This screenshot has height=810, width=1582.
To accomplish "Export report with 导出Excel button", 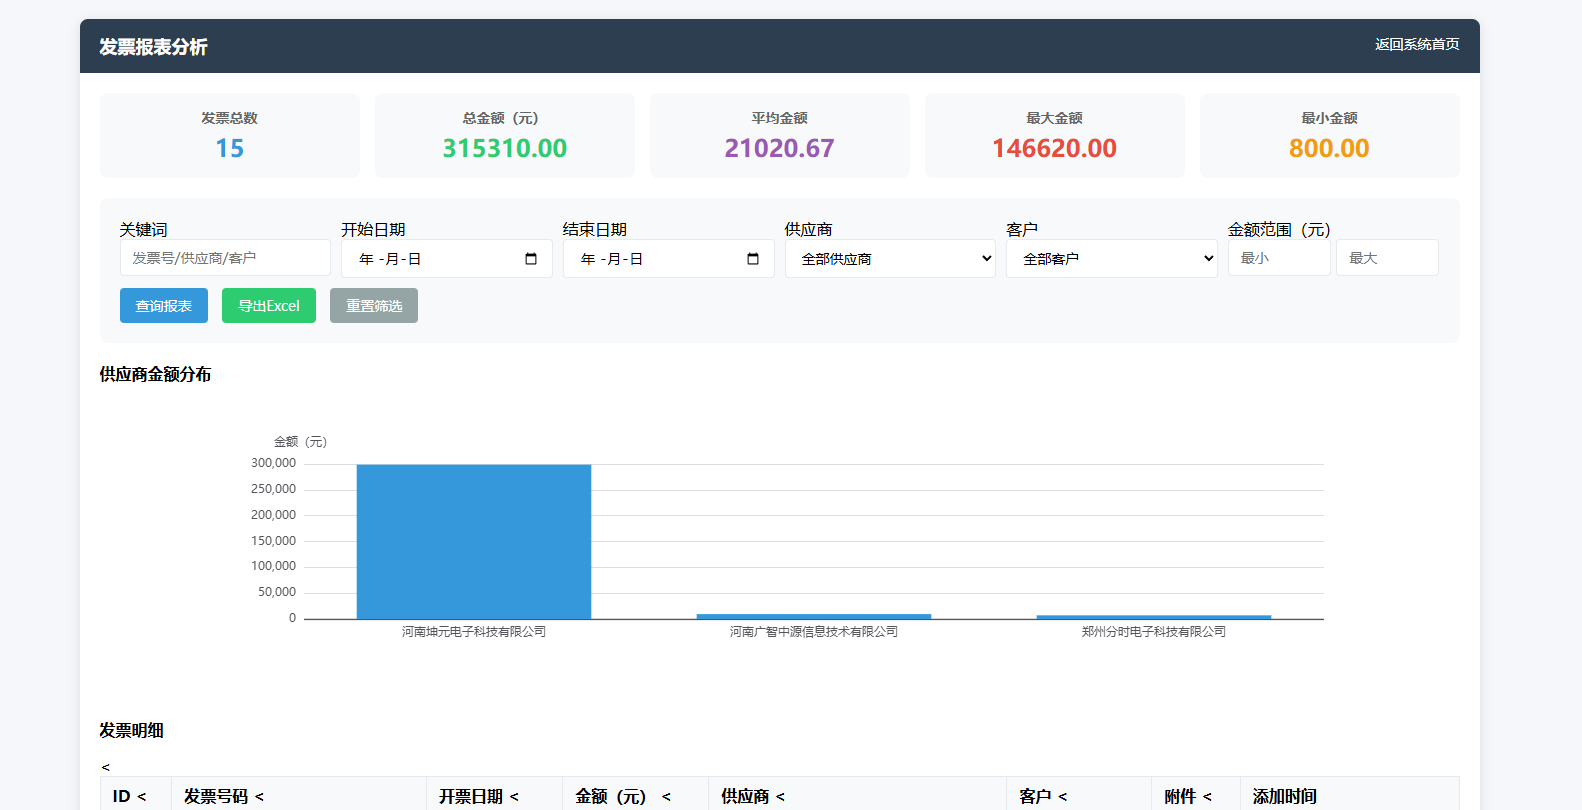I will (269, 306).
